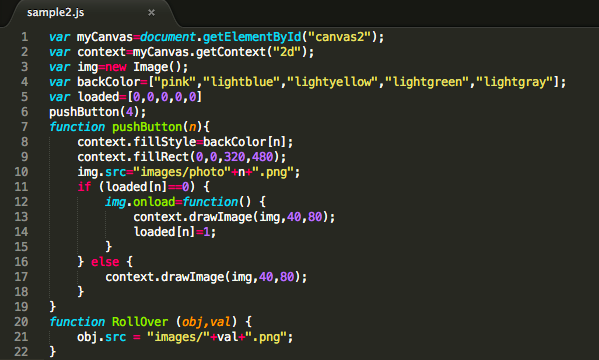Screen dimensions: 599x360
Task: Click the context.fillStyle statement
Action: 185,142
